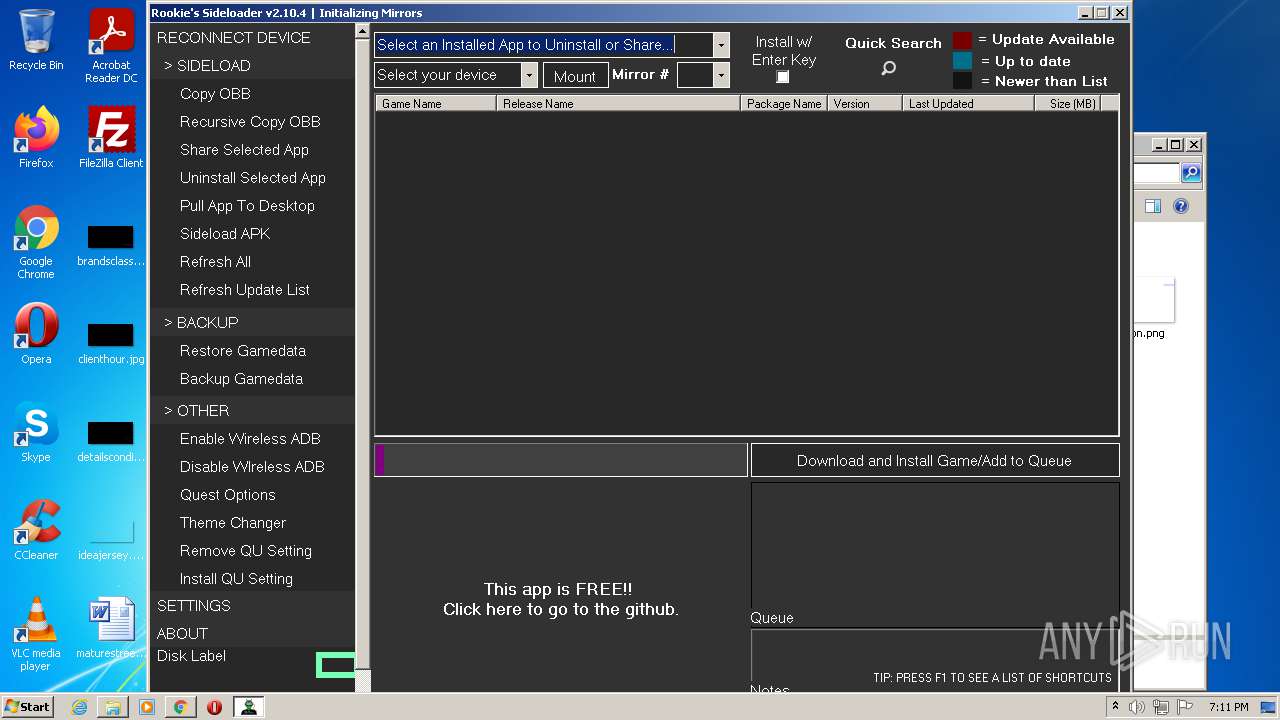The width and height of the screenshot is (1280, 720).
Task: Choose Share Selected App
Action: 244,150
